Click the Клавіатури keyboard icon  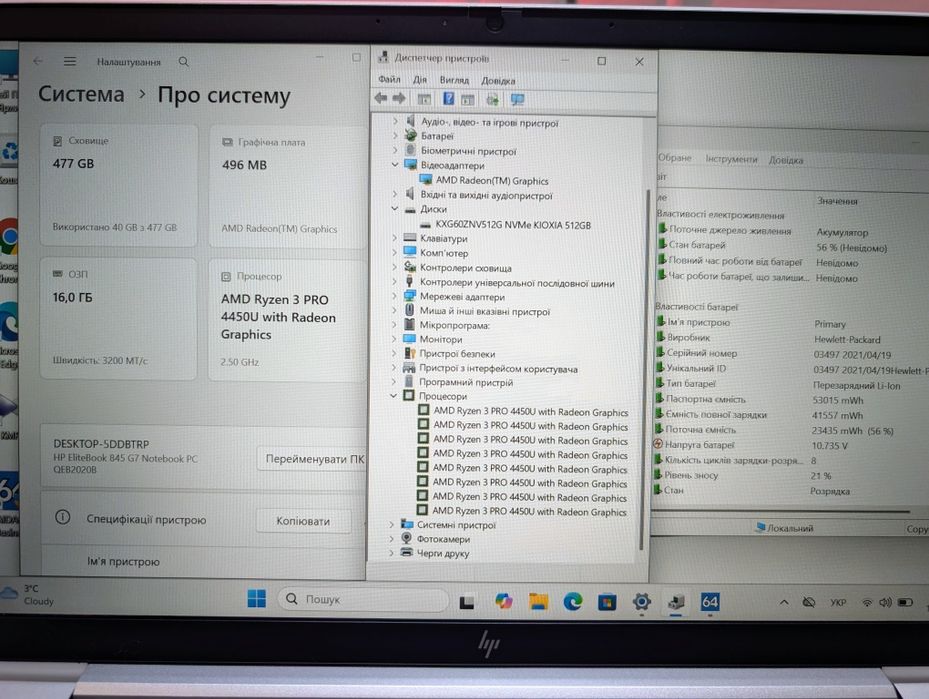410,238
